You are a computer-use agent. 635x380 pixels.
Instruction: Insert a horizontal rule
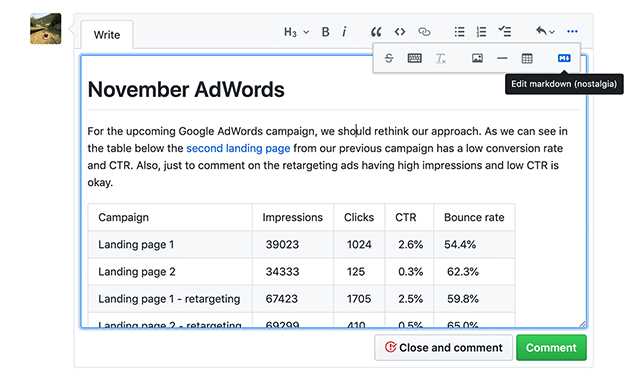point(502,58)
